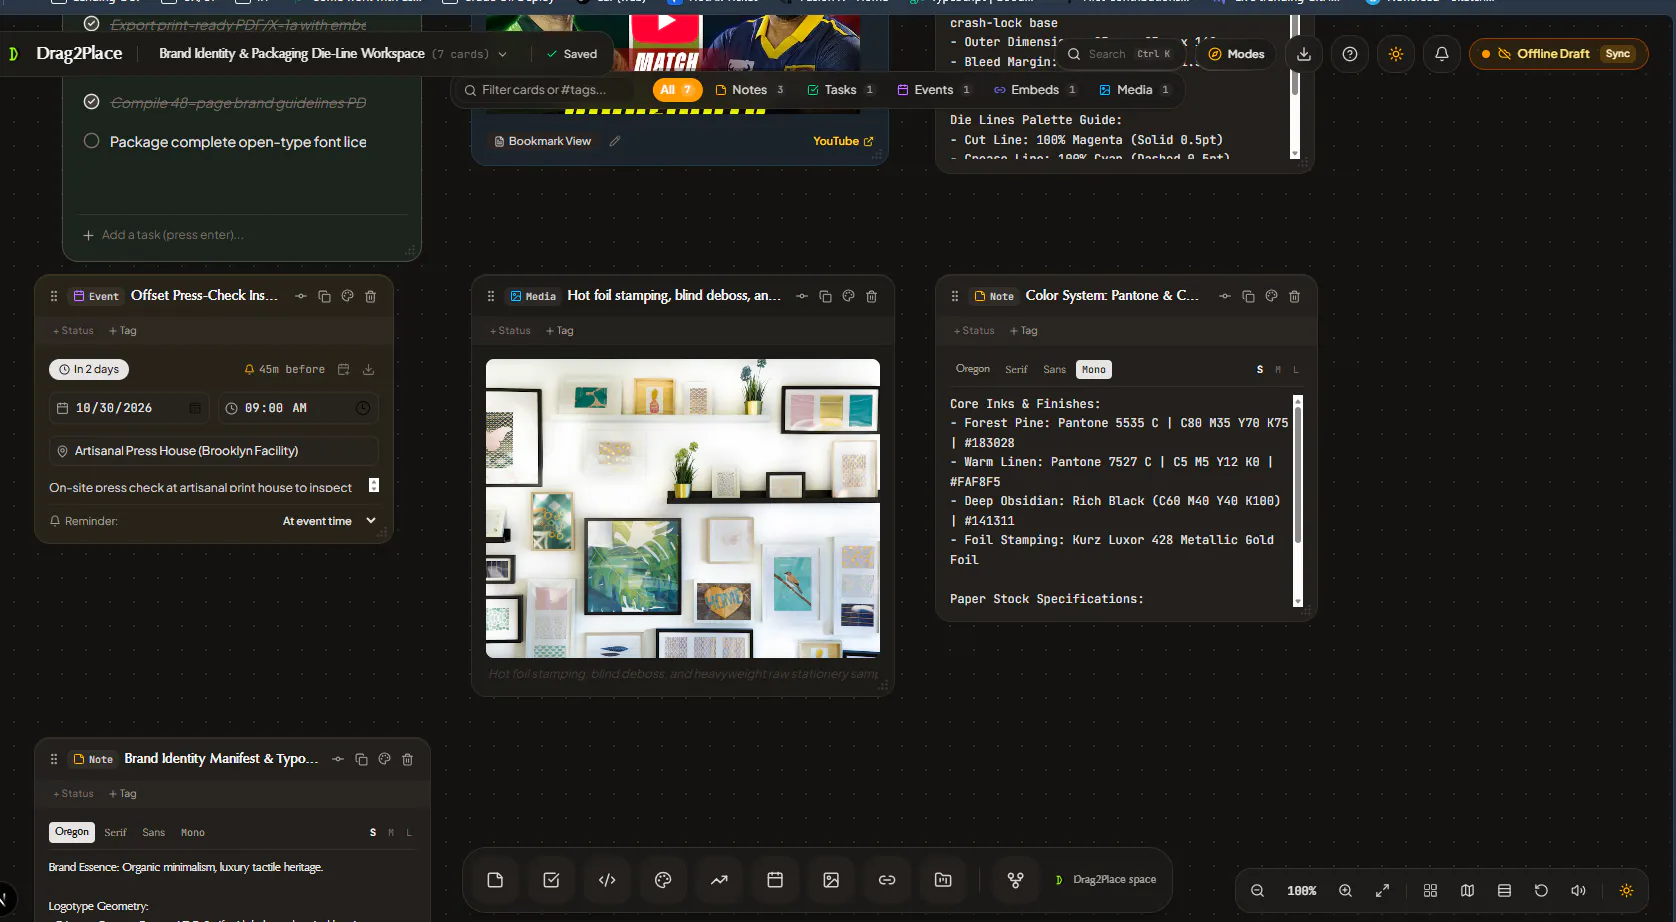1676x922 pixels.
Task: Select the Mono font in Brand Identity note
Action: click(x=193, y=833)
